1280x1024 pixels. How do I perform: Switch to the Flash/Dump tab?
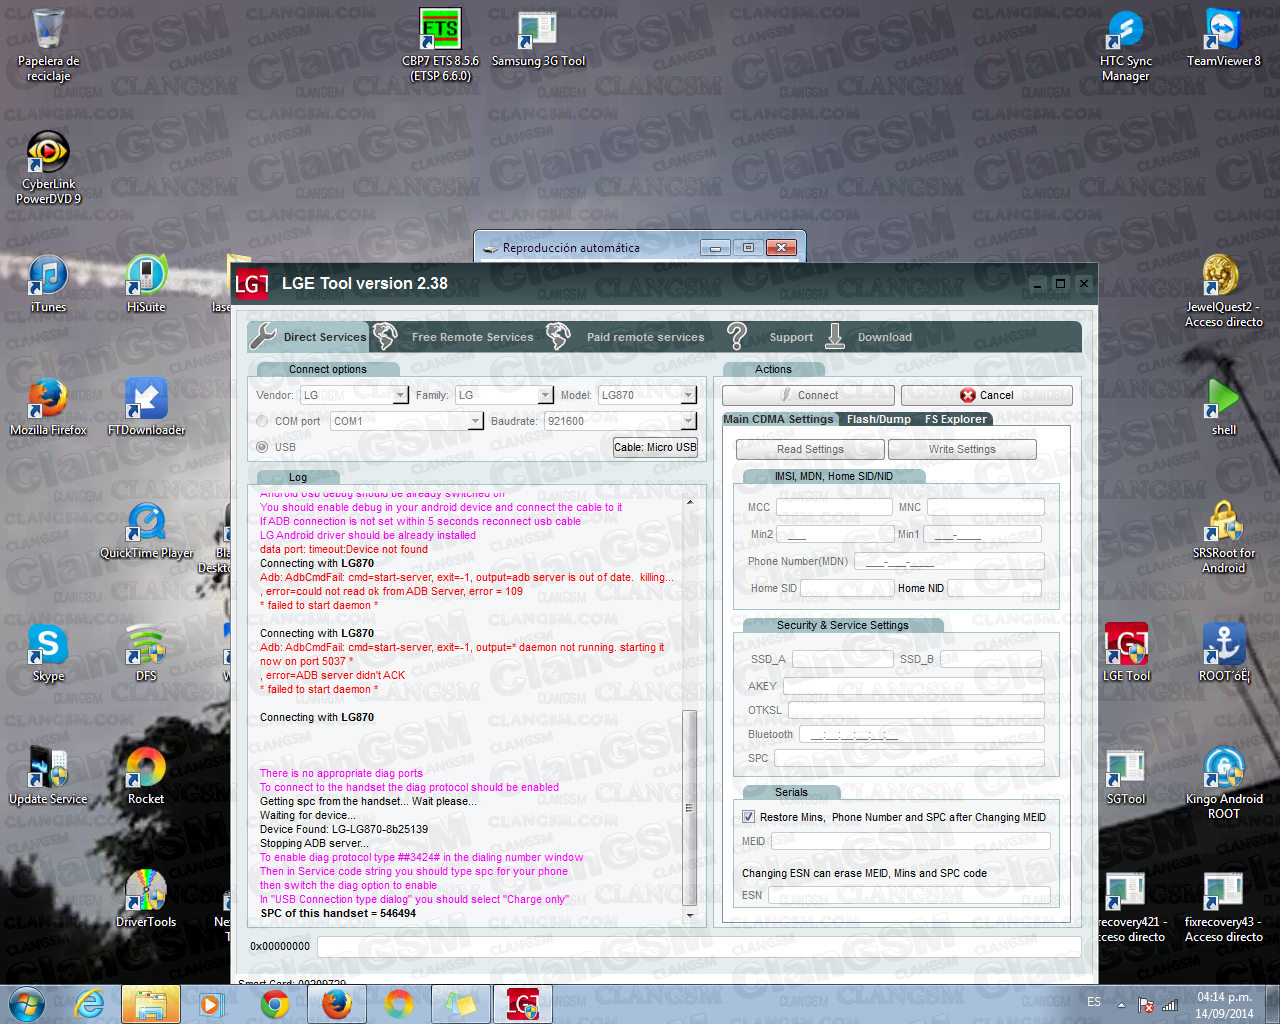pos(879,419)
